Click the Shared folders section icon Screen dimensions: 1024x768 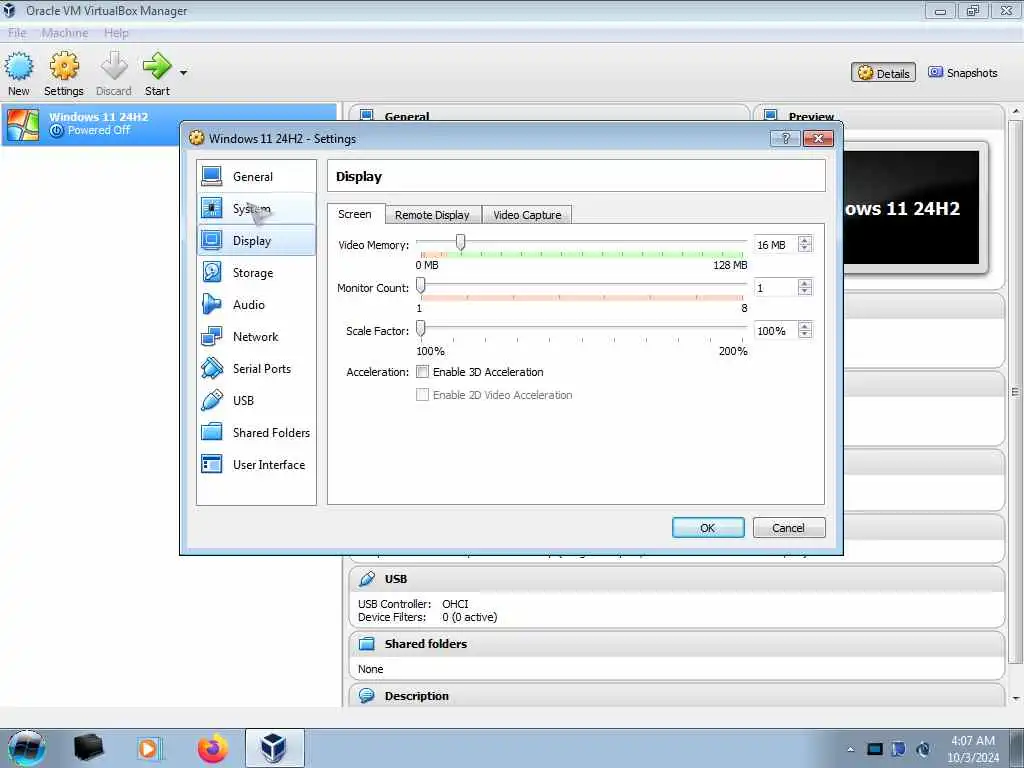point(367,644)
